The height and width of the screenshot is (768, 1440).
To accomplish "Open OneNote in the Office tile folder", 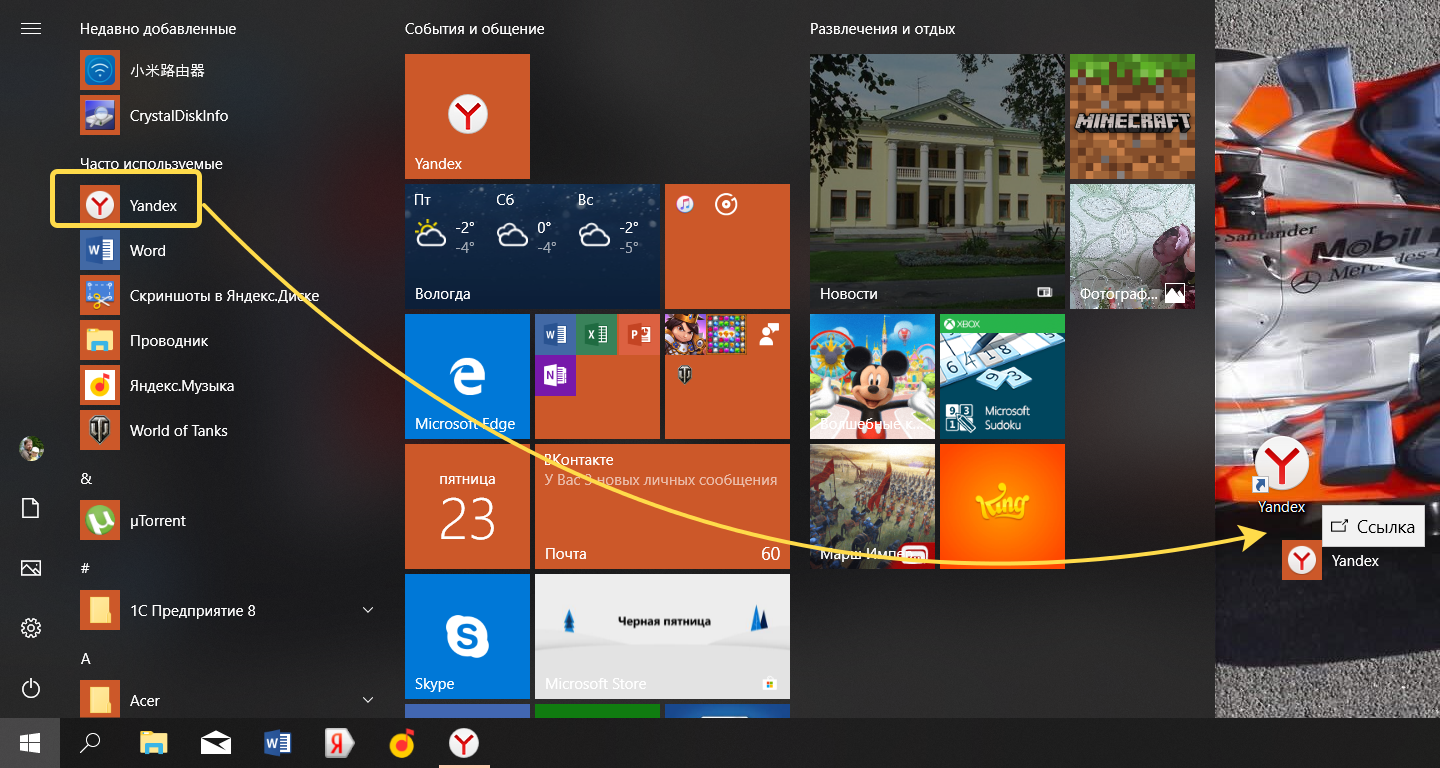I will click(555, 376).
